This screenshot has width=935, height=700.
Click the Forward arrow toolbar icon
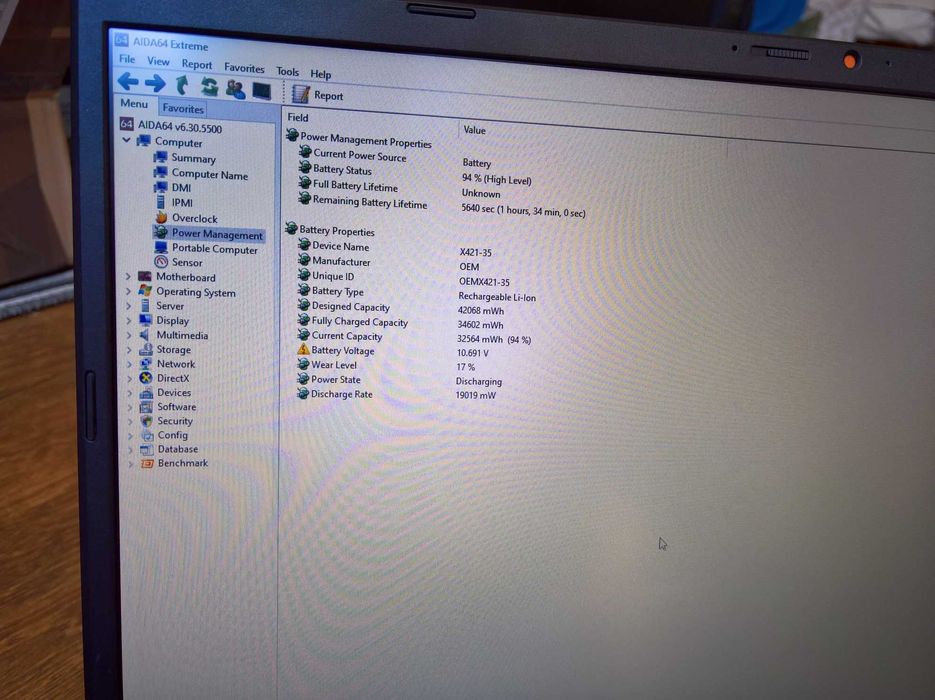pos(155,83)
